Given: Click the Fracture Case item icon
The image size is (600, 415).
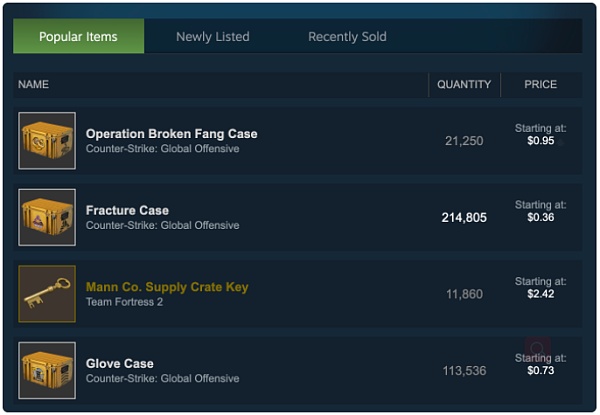Looking at the screenshot, I should [47, 217].
